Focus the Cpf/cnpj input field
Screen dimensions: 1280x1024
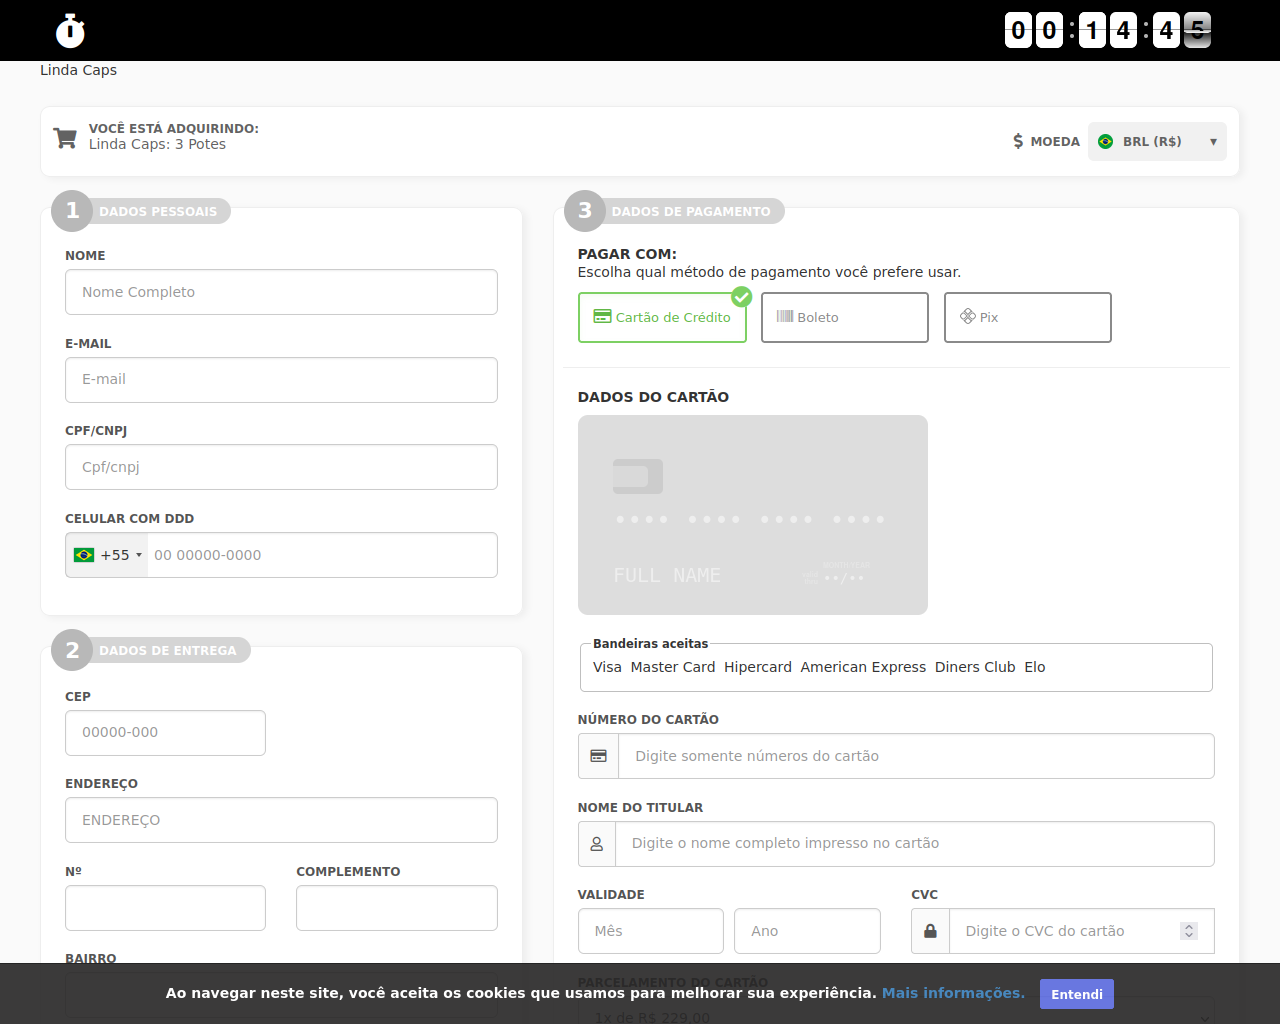click(x=281, y=467)
